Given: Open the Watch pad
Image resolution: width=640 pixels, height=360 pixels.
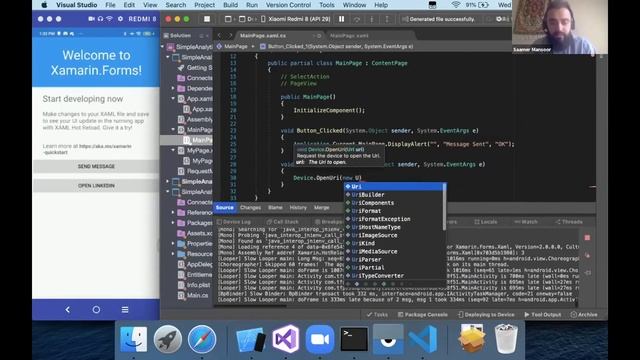Looking at the screenshot, I should [526, 222].
